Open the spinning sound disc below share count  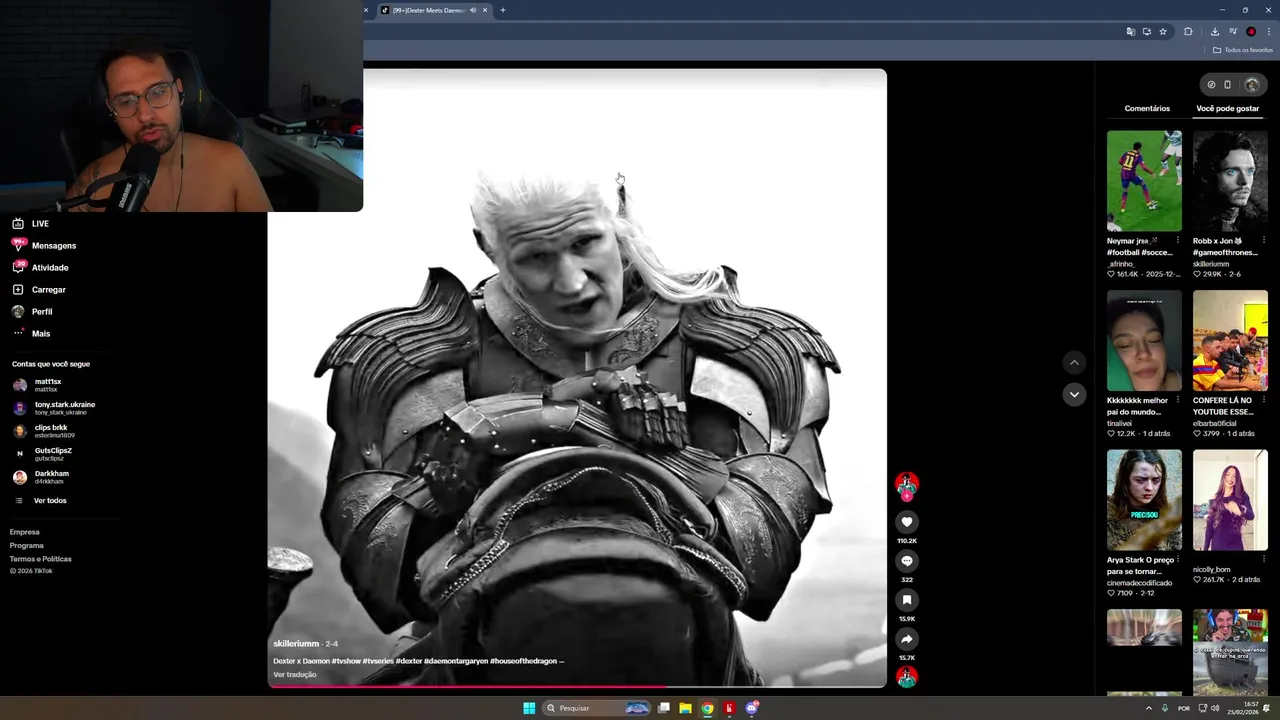pos(907,677)
